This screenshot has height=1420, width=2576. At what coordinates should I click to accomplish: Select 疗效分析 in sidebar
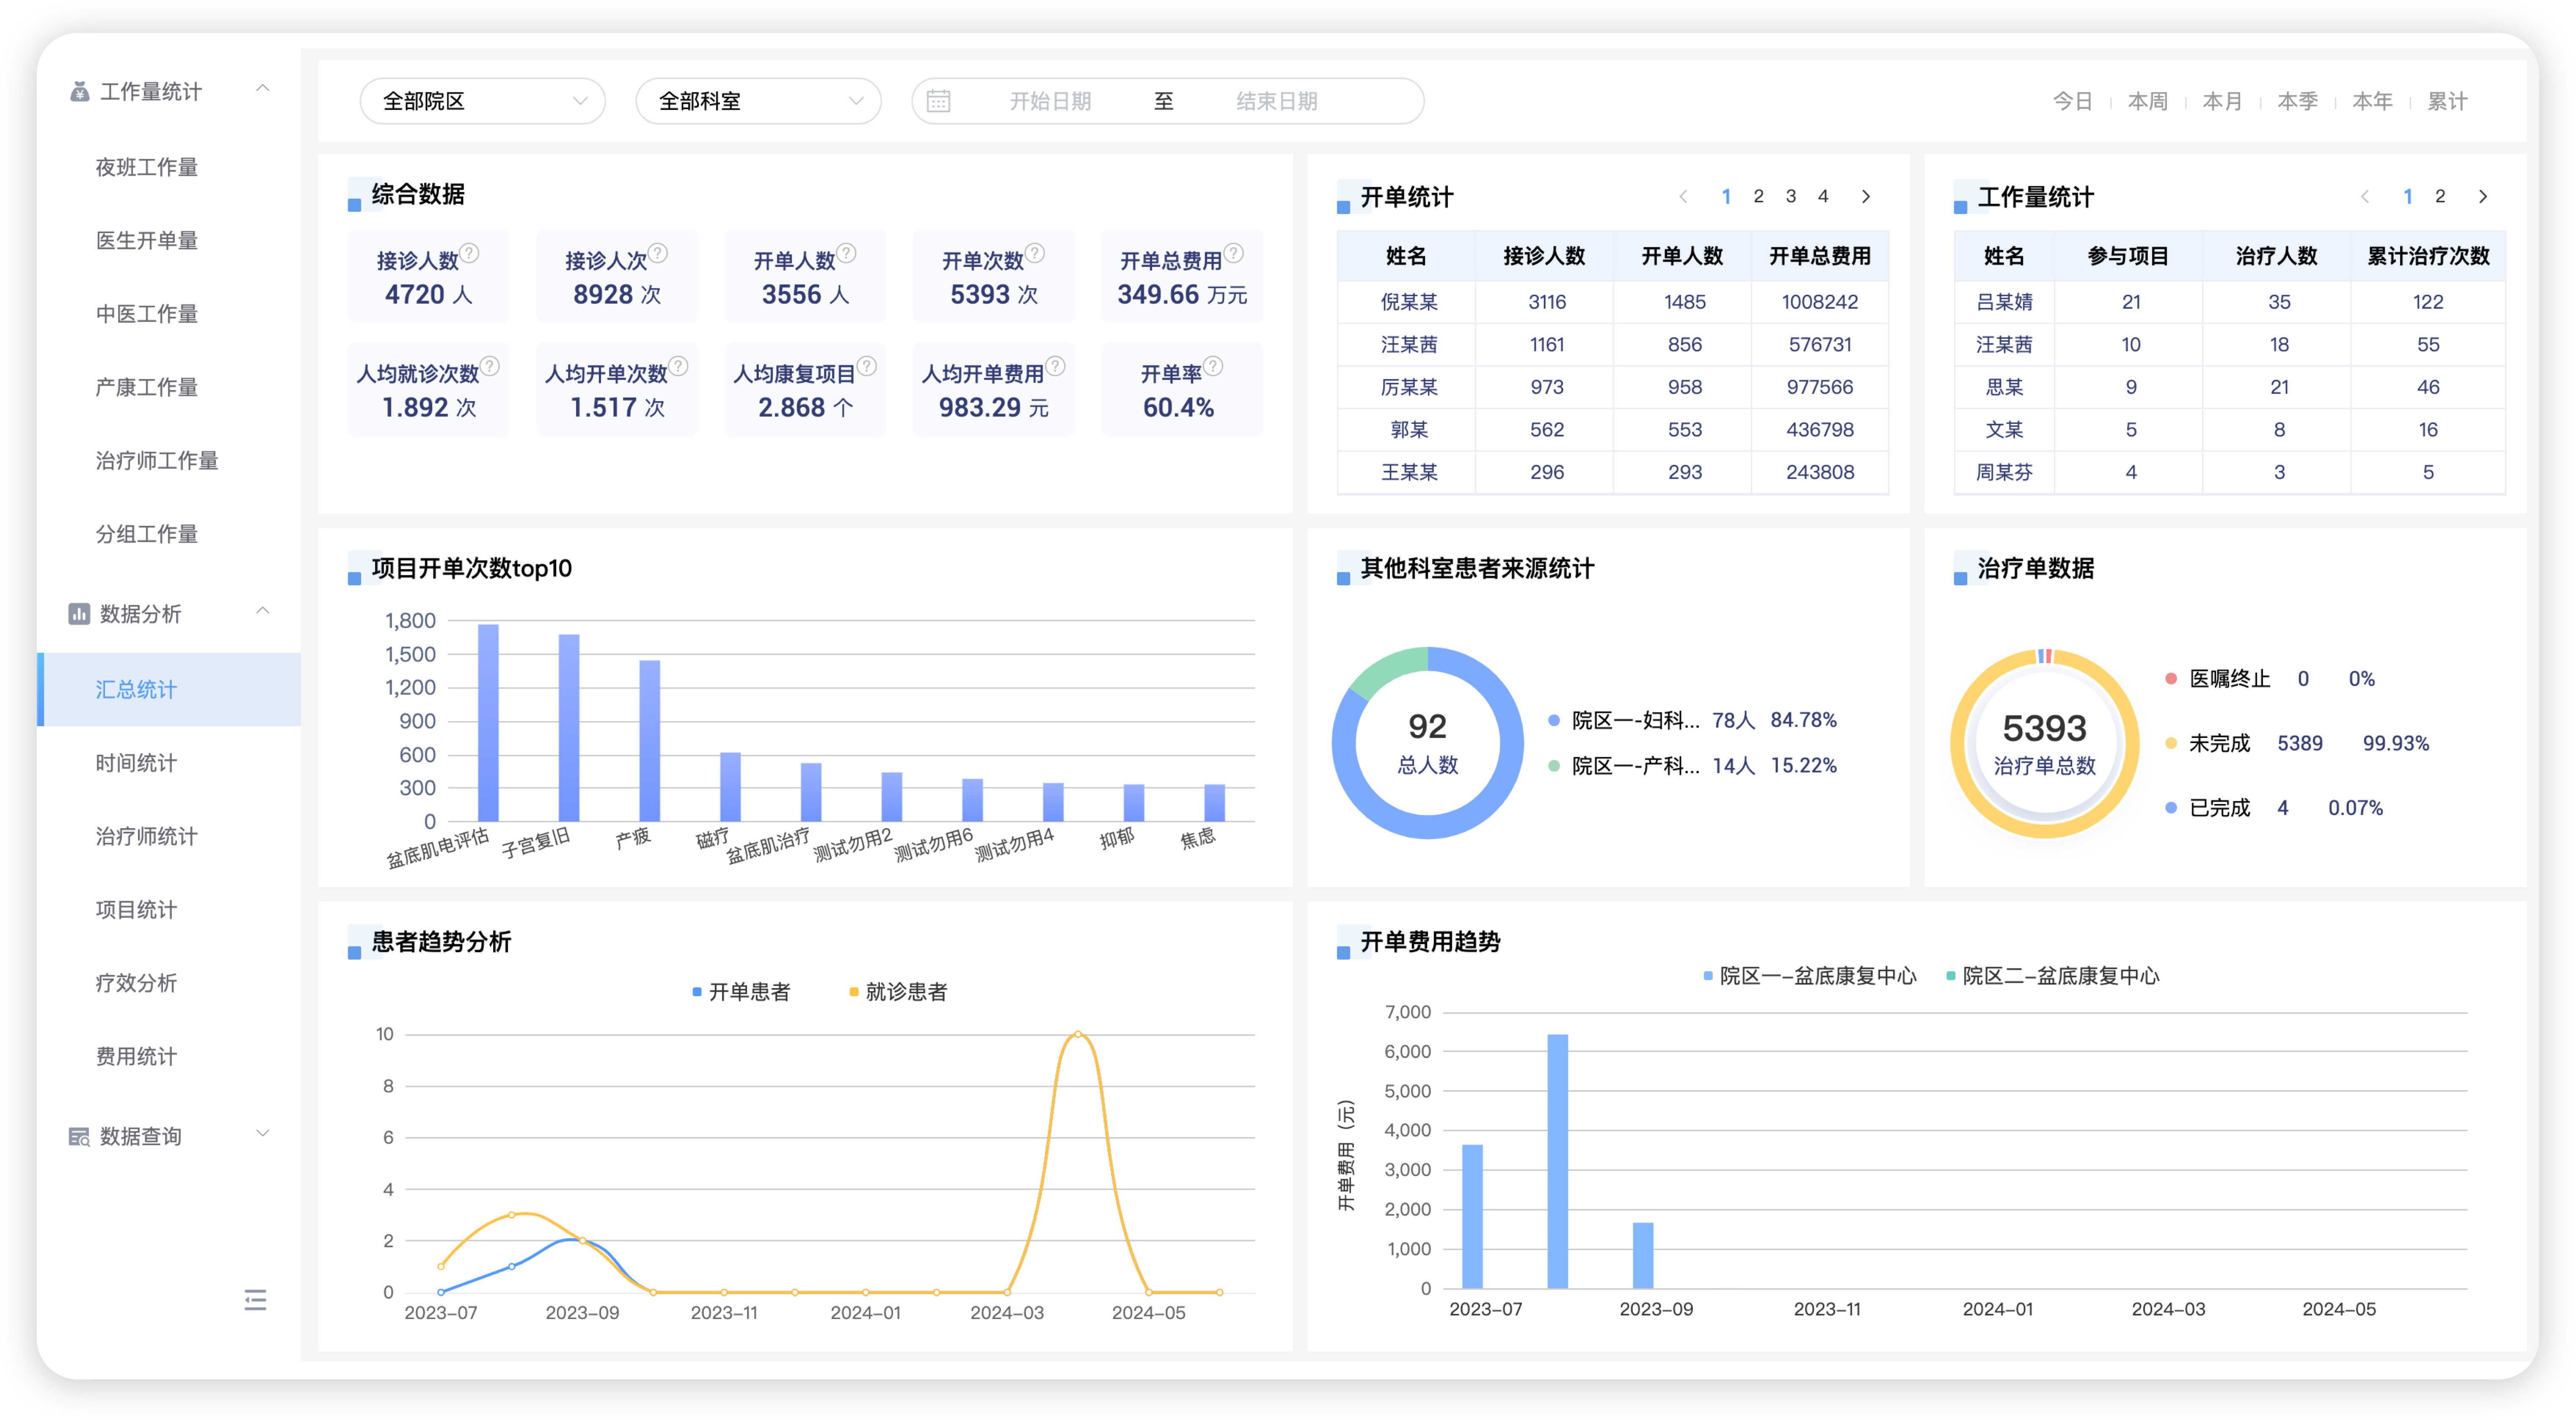coord(136,984)
